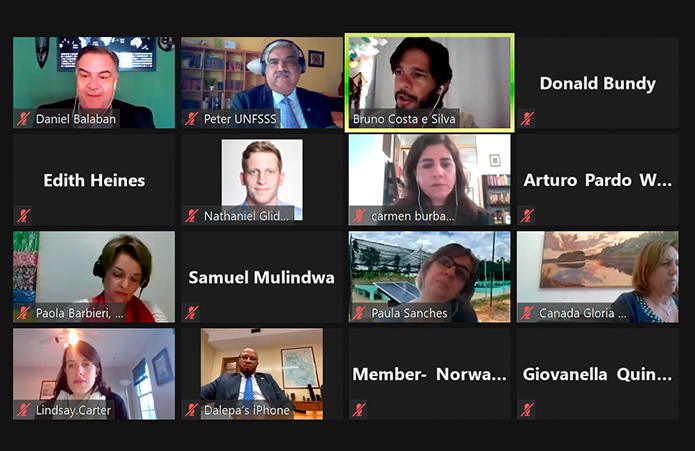This screenshot has height=451, width=695.
Task: Click Samuel Mulindwa's muted mic icon
Action: pyautogui.click(x=191, y=313)
